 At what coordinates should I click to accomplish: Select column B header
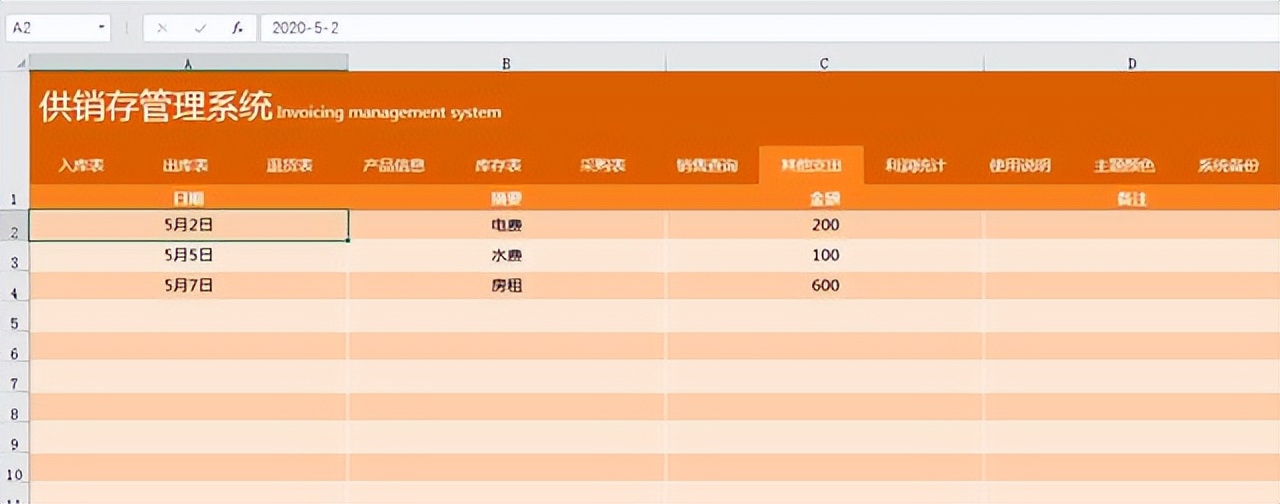click(506, 63)
